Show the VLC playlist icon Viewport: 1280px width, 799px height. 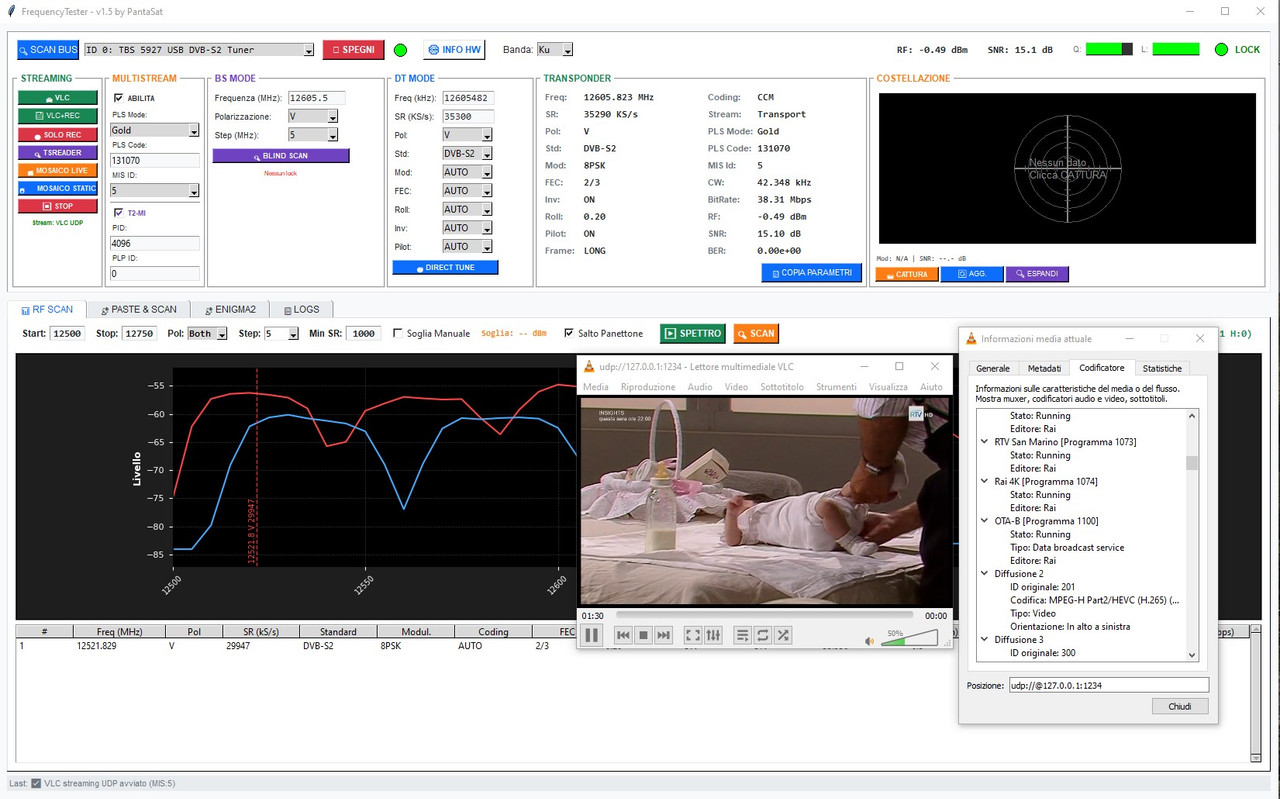pyautogui.click(x=742, y=635)
